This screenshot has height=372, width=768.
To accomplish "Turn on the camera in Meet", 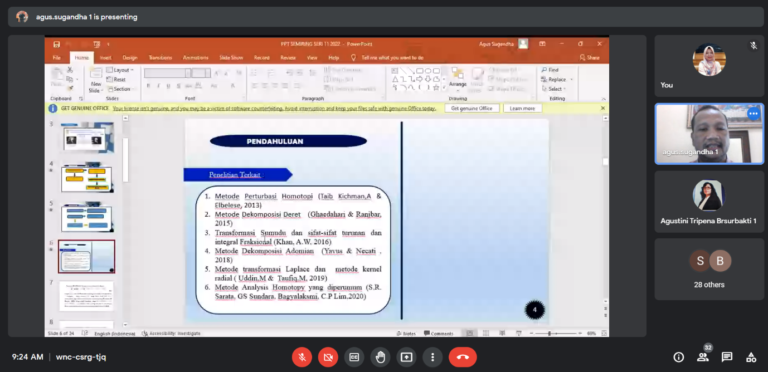I will 328,357.
